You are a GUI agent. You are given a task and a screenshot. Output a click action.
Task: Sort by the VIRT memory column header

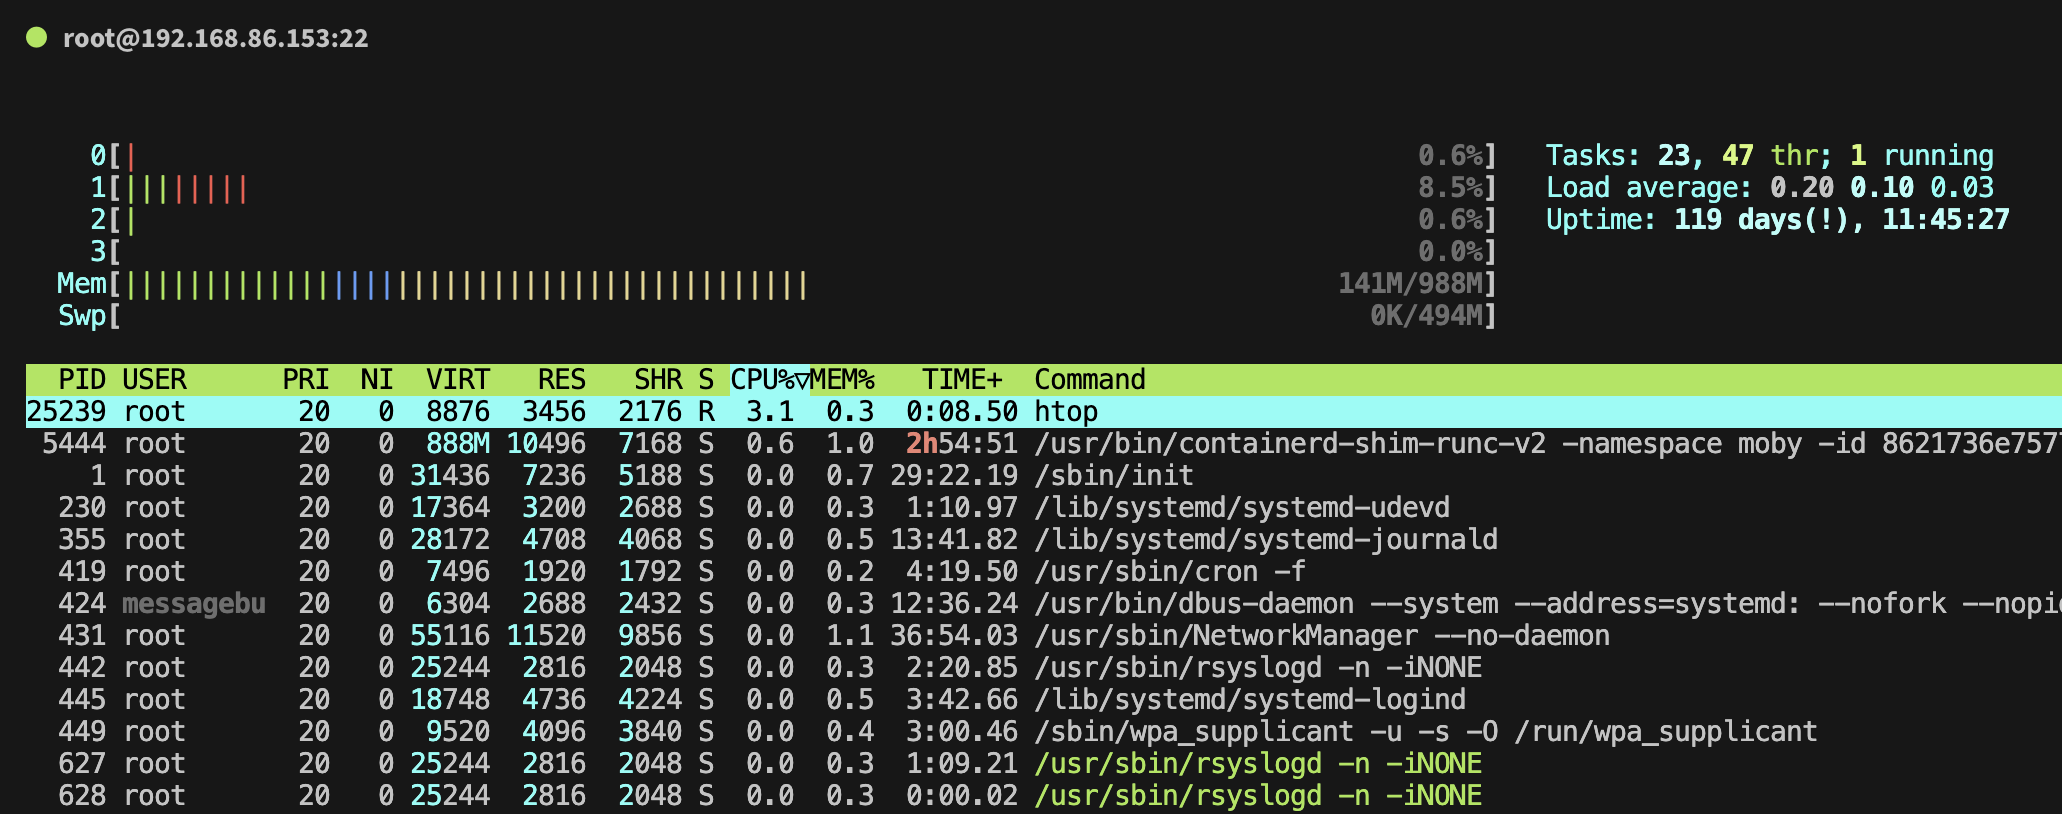pyautogui.click(x=457, y=379)
